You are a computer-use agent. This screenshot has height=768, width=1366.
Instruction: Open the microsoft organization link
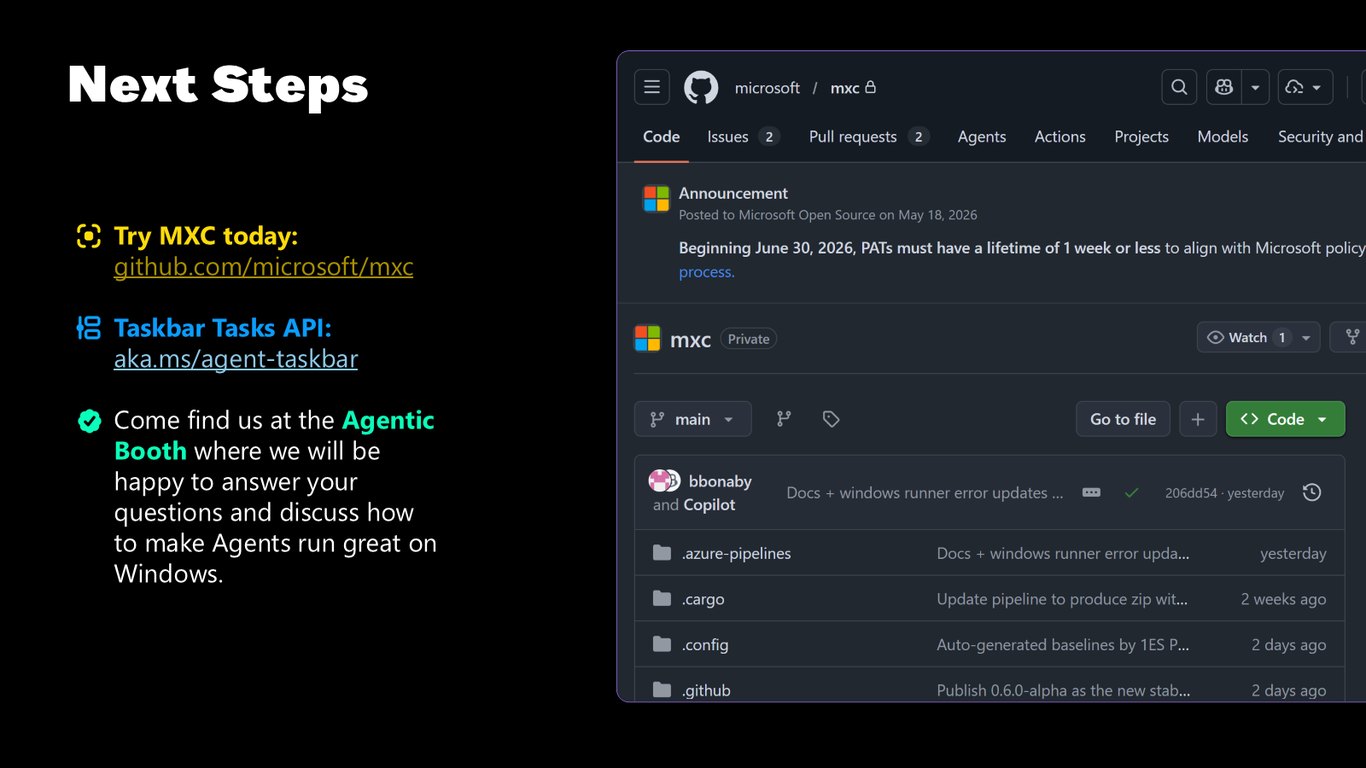(767, 88)
